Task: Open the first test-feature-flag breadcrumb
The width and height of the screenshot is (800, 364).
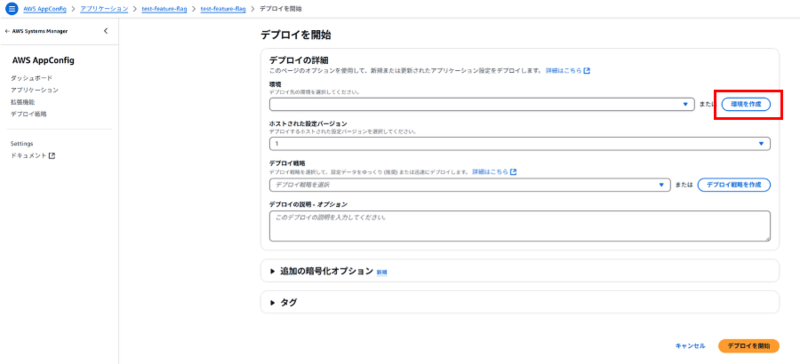Action: 164,9
